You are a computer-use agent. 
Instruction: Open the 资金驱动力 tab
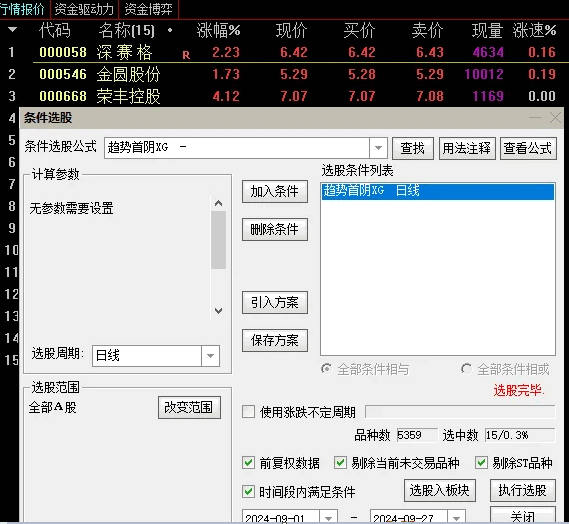pyautogui.click(x=84, y=9)
